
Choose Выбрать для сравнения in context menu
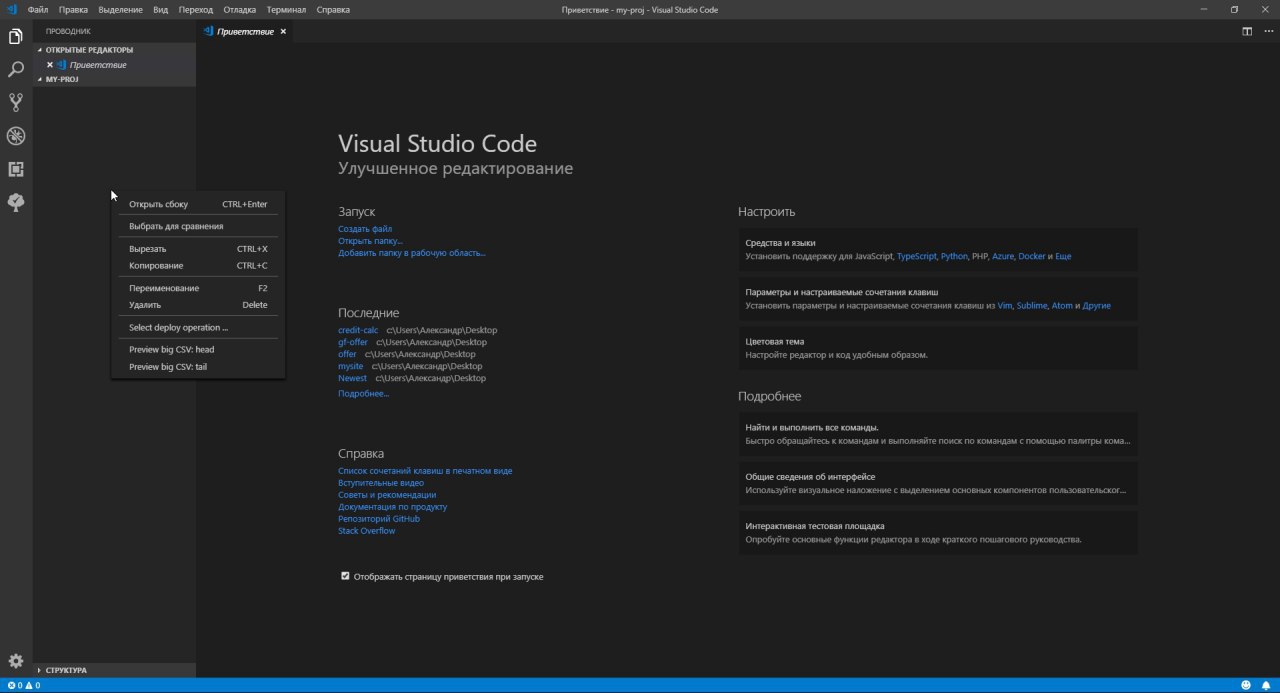pos(198,226)
